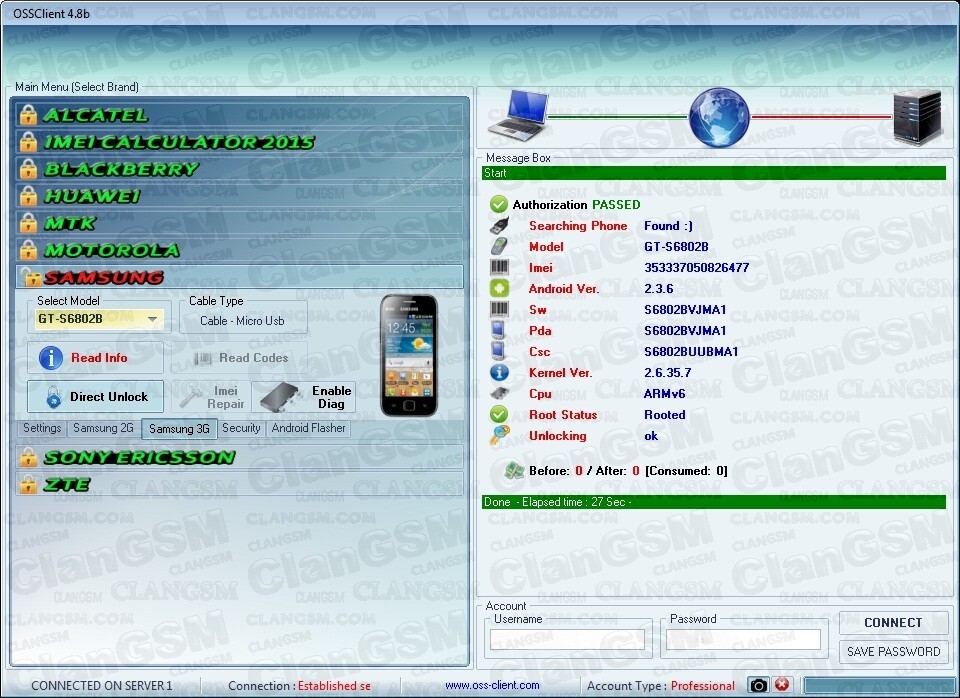Click the Kernel Ver. value 2.6.35.7
The width and height of the screenshot is (960, 698).
(x=668, y=372)
